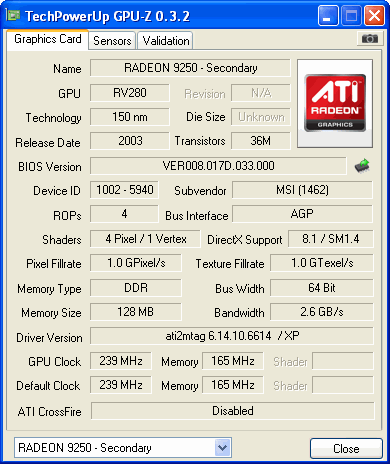Click the camera screenshot icon
The height and width of the screenshot is (464, 390).
click(x=369, y=39)
